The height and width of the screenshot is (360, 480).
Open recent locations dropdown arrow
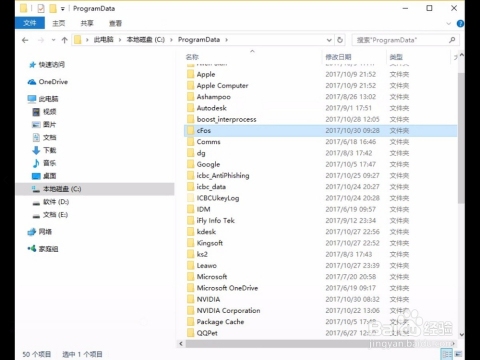tap(53, 40)
